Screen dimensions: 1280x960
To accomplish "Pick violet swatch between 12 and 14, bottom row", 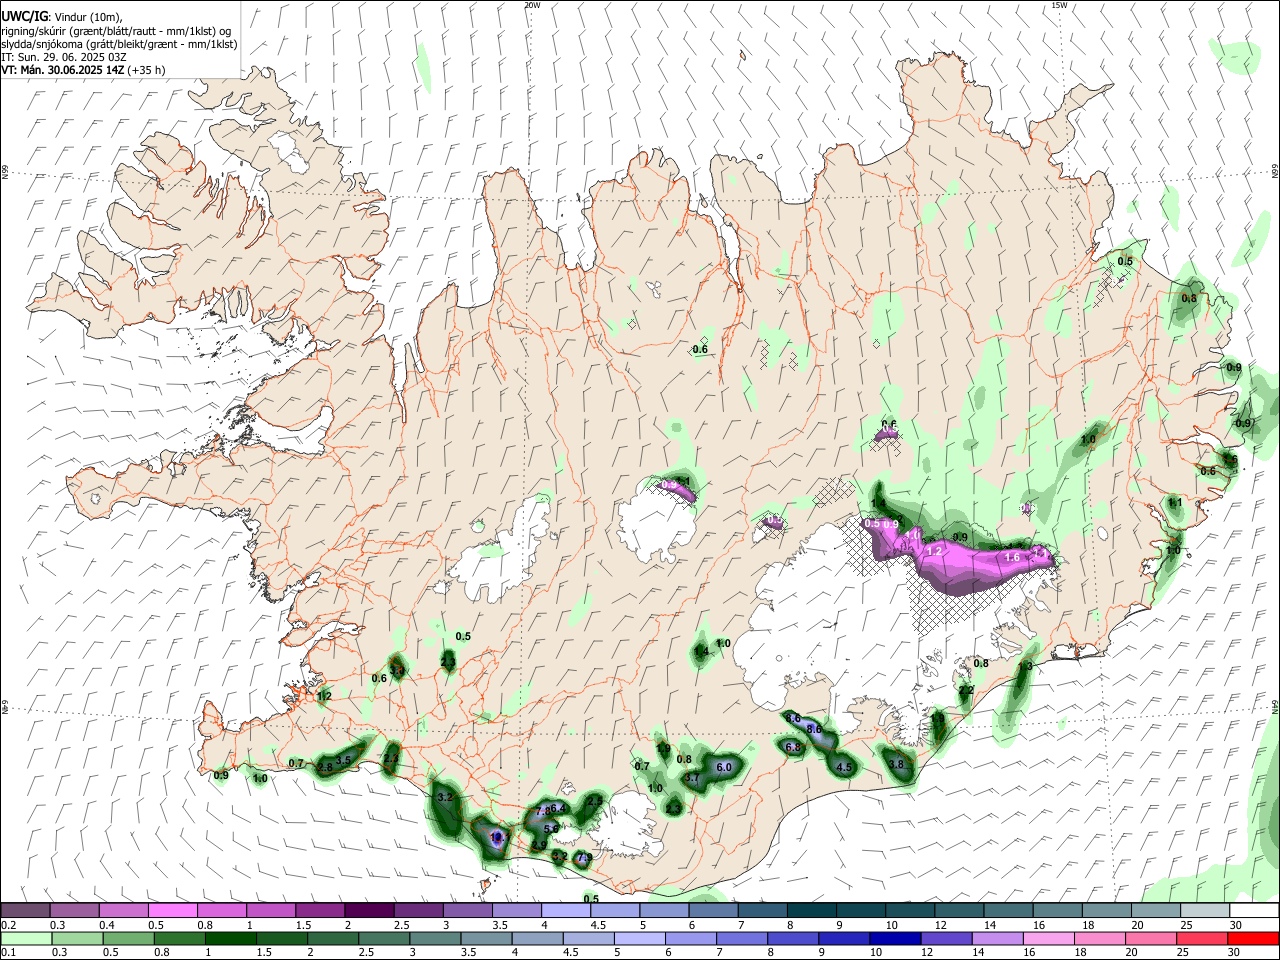I will 946,938.
